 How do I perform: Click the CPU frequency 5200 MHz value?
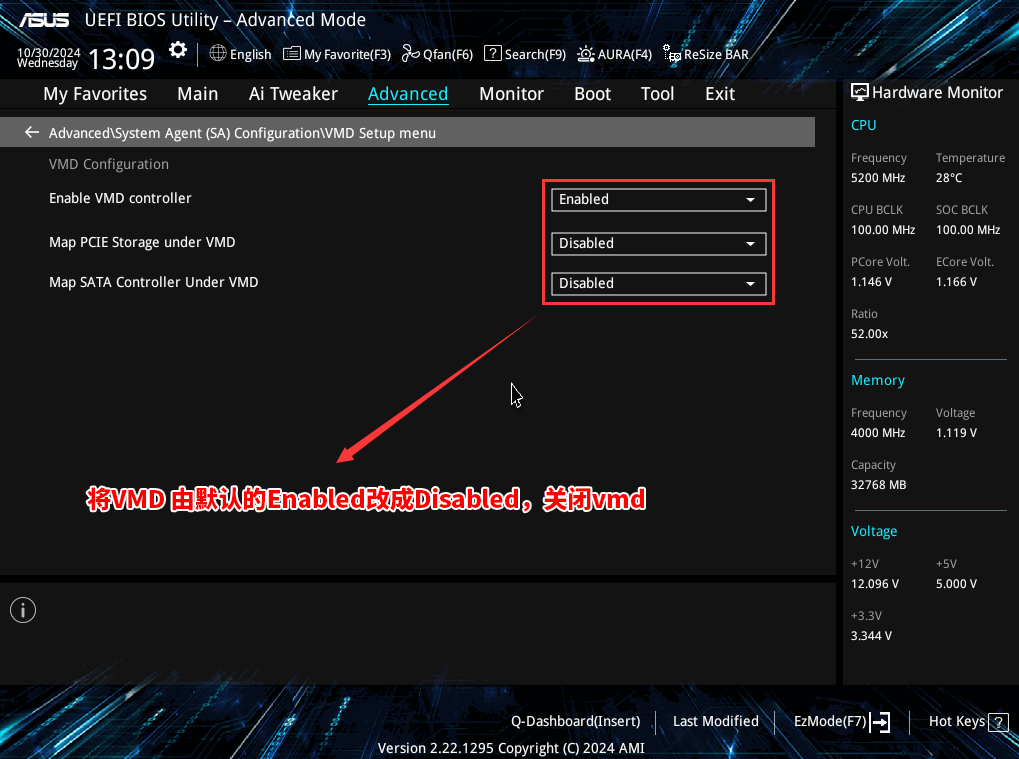[878, 178]
